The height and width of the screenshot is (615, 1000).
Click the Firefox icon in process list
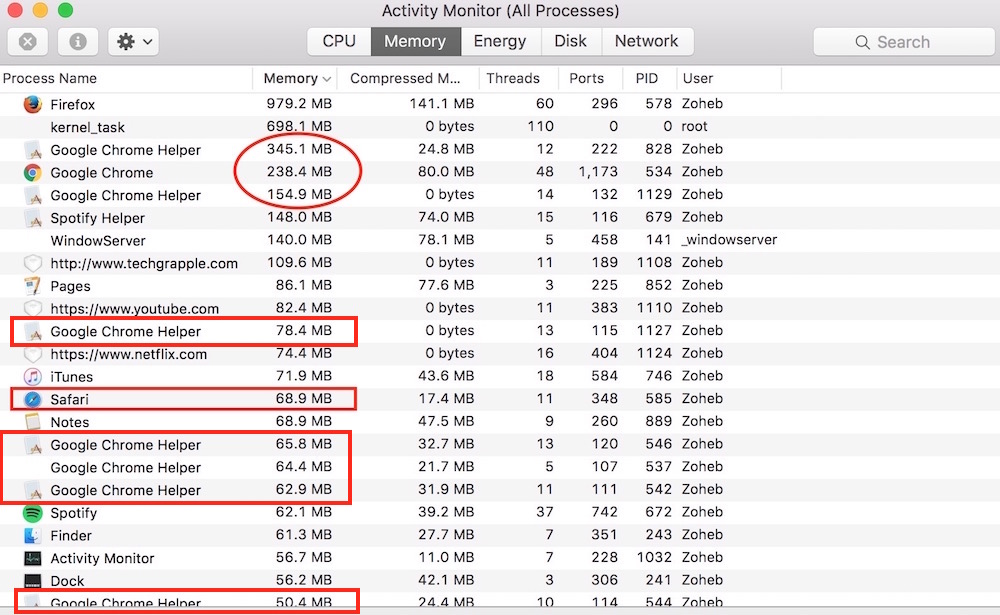[x=33, y=104]
